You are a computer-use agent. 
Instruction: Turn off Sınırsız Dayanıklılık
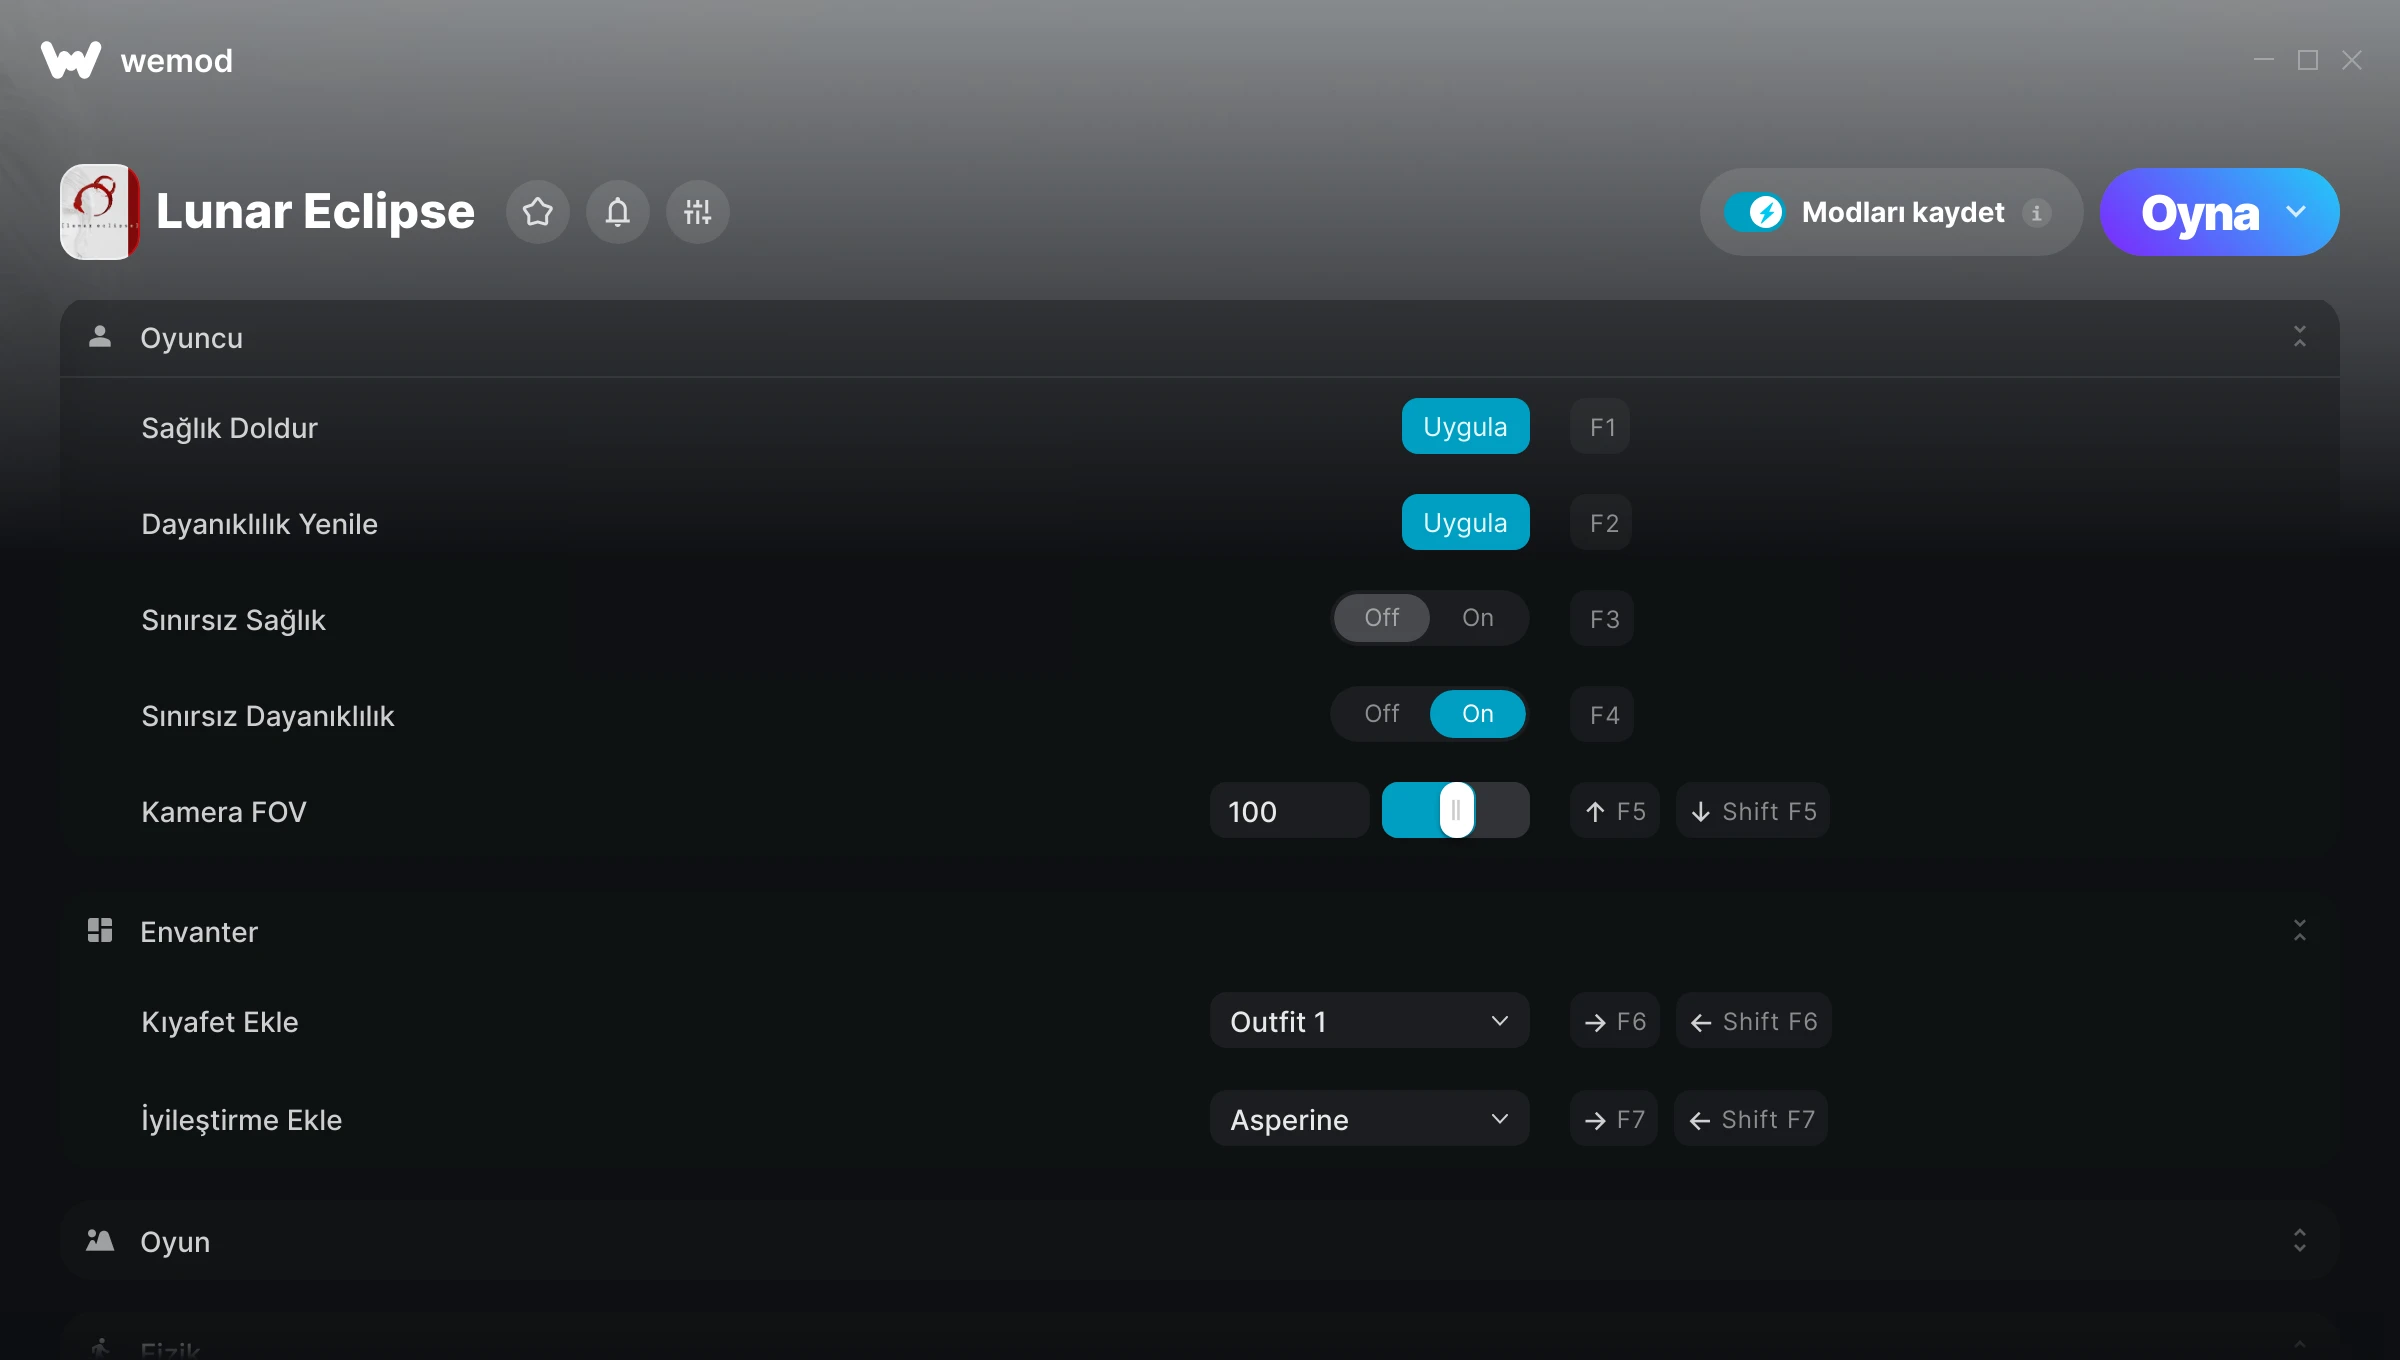[x=1382, y=714]
